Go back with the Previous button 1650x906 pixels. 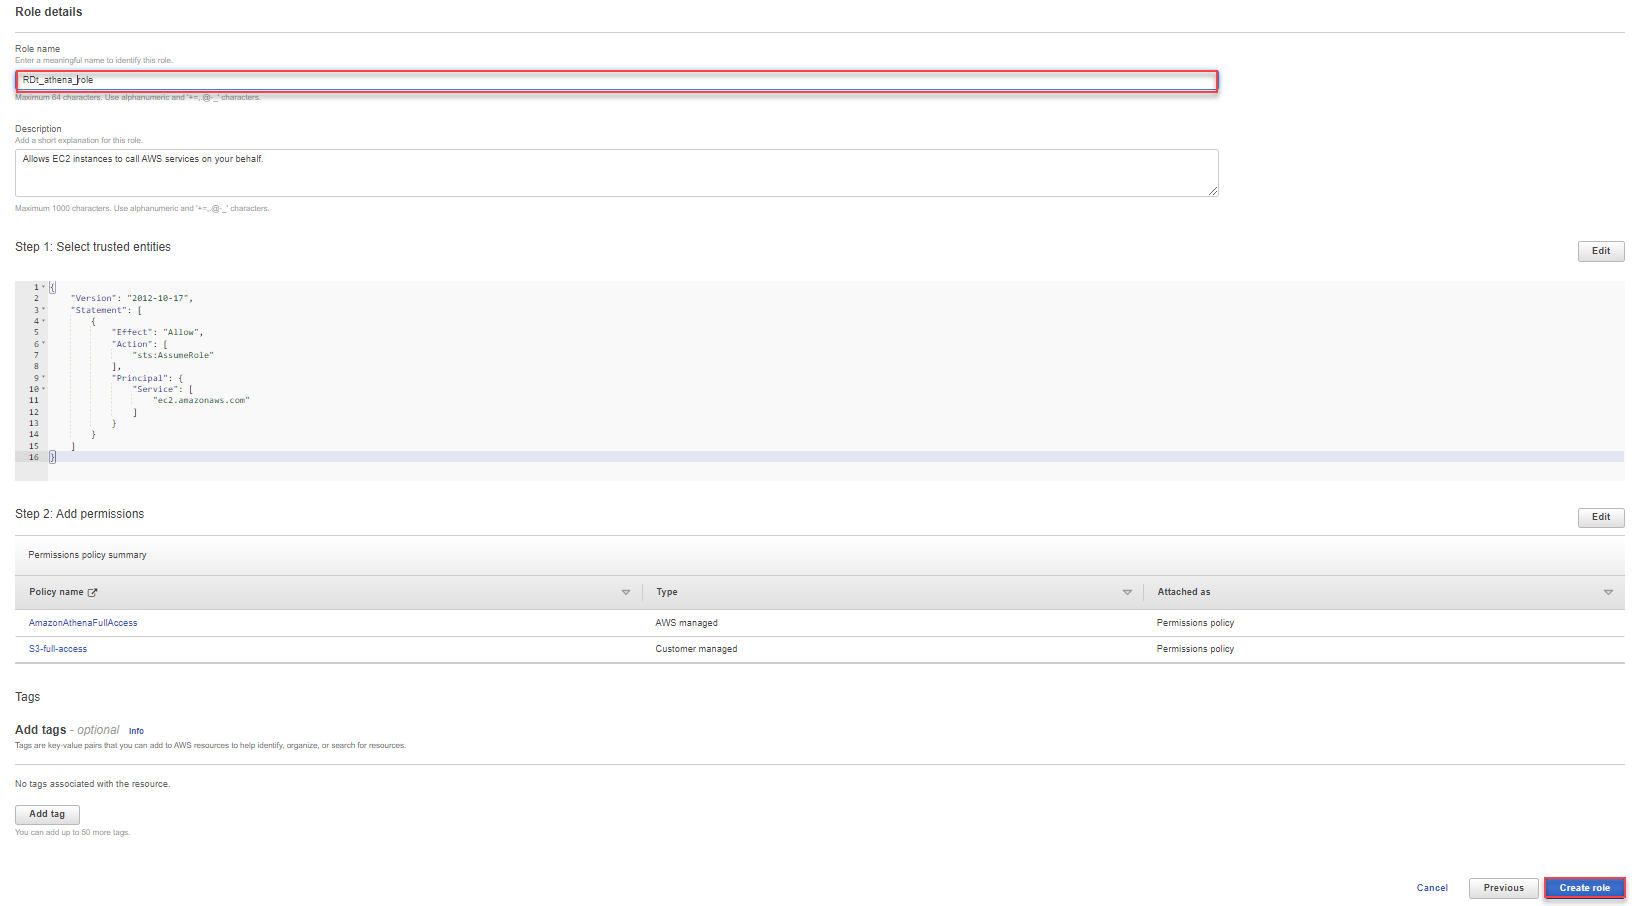(1503, 888)
